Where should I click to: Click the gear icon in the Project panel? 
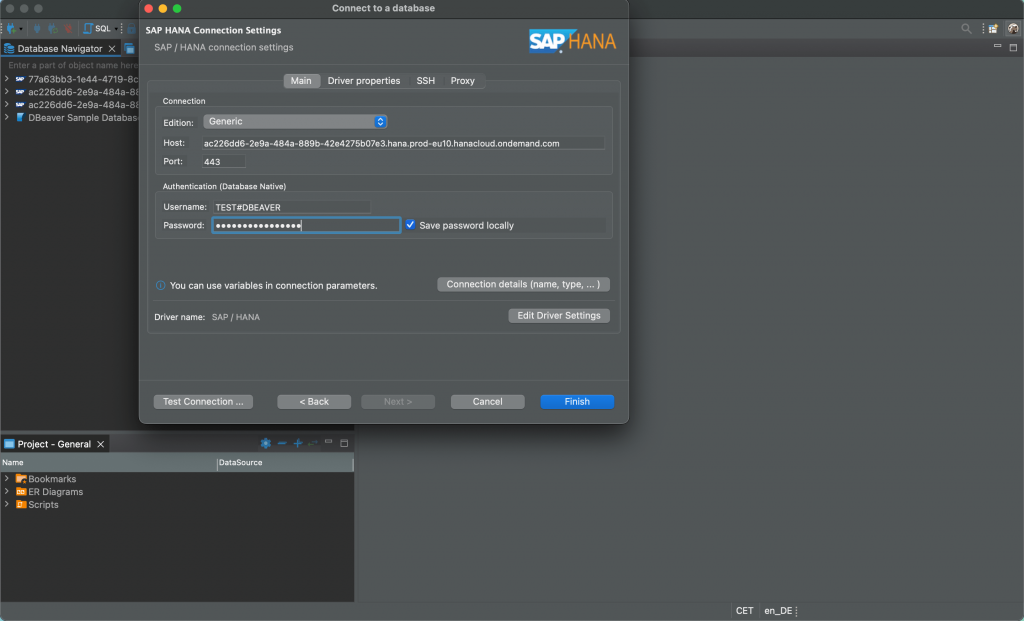point(265,443)
